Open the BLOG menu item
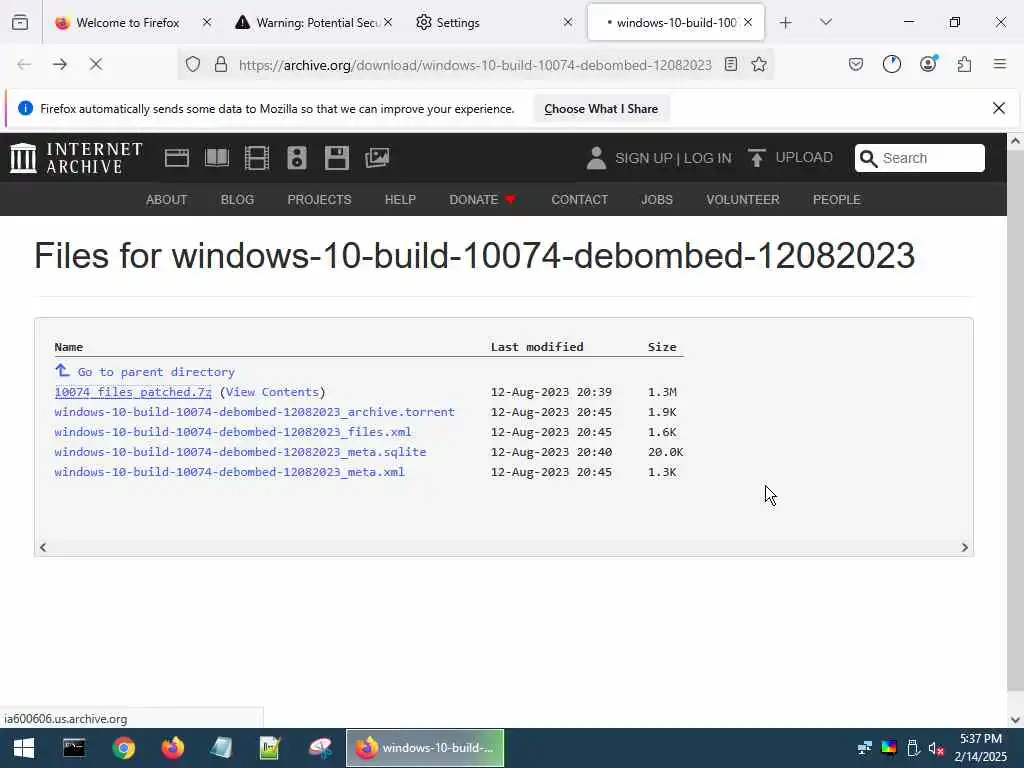The image size is (1024, 768). pyautogui.click(x=237, y=200)
